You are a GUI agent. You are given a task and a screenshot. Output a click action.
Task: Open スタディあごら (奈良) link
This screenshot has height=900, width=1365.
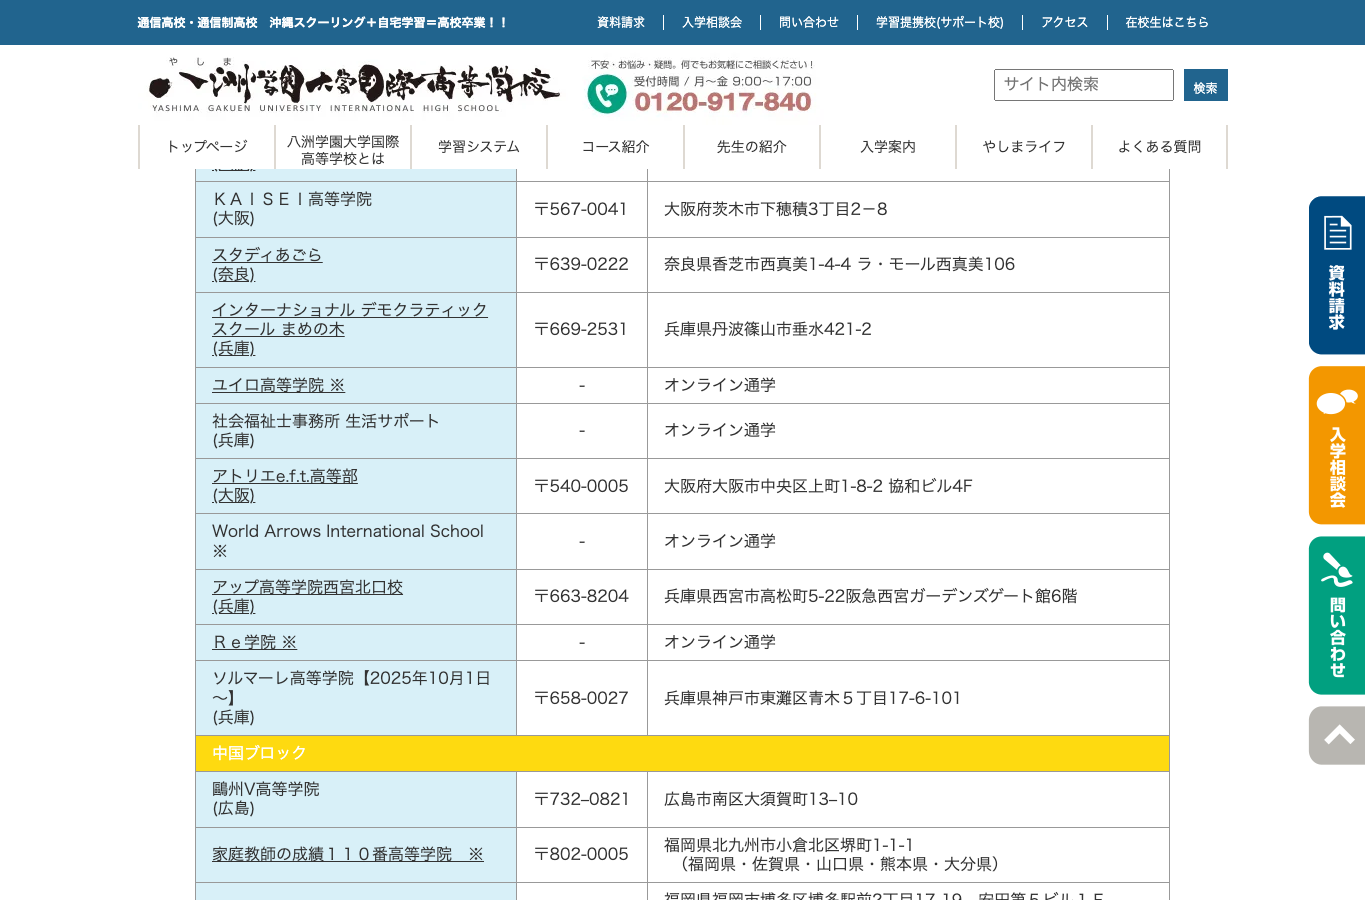tap(267, 264)
